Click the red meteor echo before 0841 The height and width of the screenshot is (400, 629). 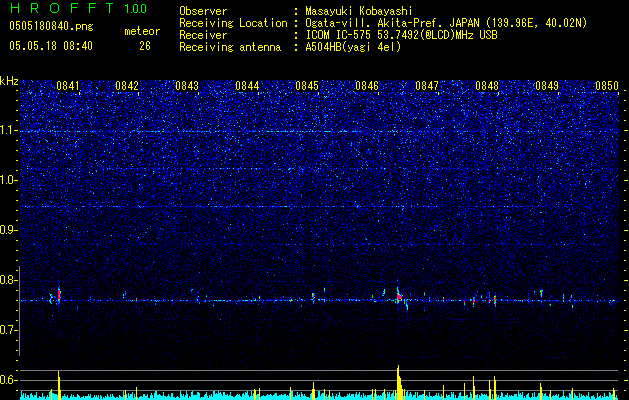[x=59, y=294]
